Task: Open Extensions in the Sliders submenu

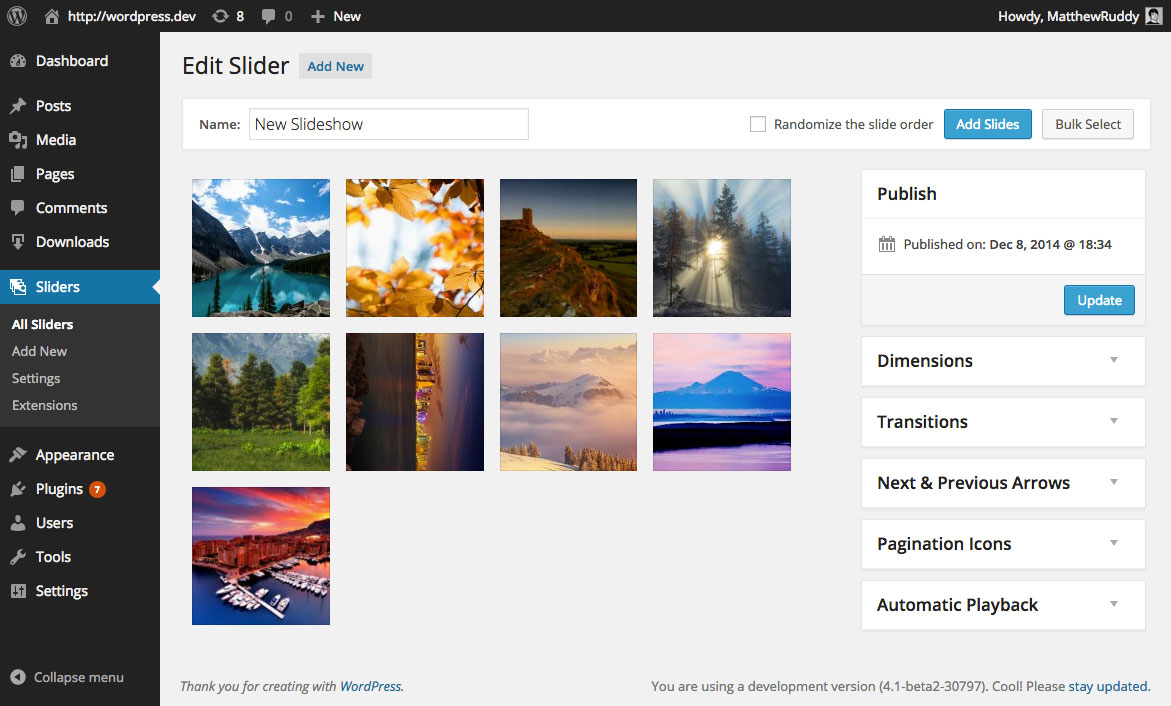Action: pos(44,405)
